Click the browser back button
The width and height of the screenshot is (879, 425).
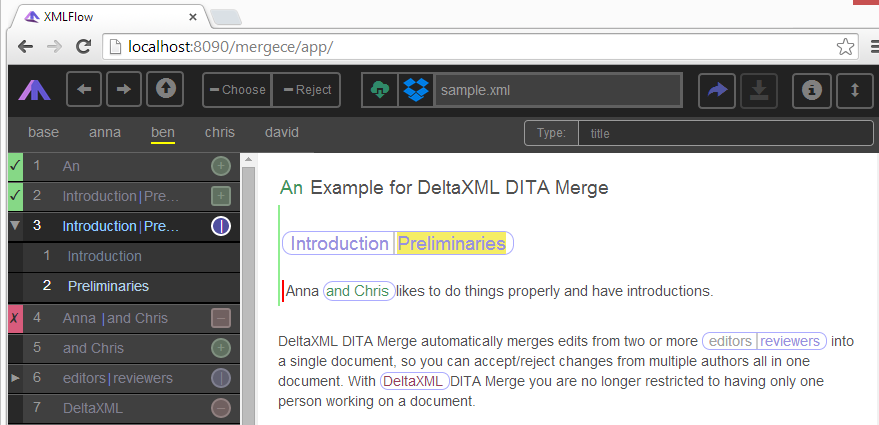(x=26, y=47)
